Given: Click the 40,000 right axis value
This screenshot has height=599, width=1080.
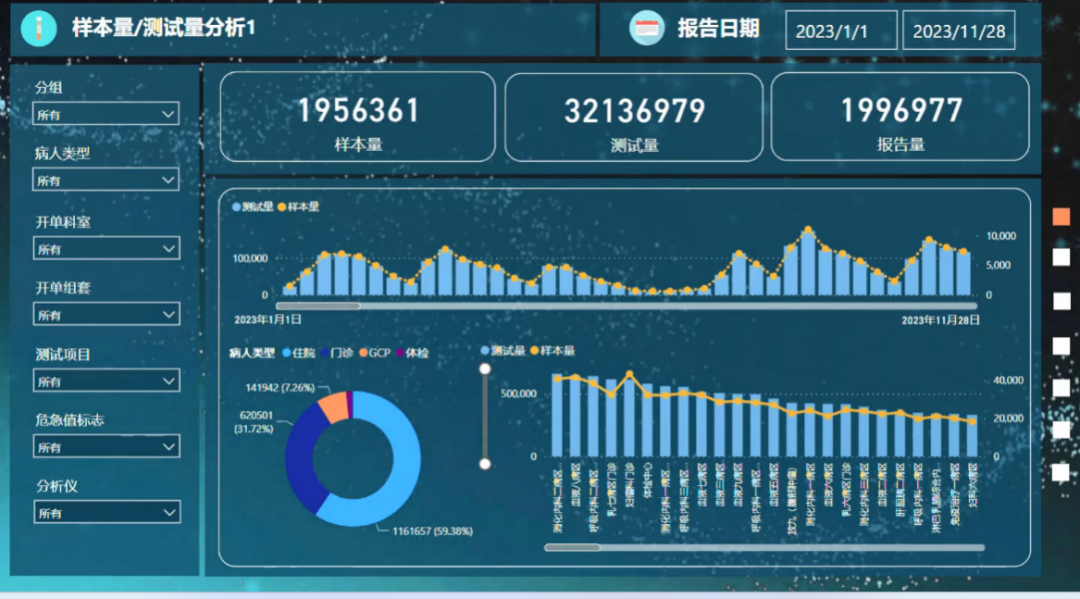Looking at the screenshot, I should point(1008,380).
